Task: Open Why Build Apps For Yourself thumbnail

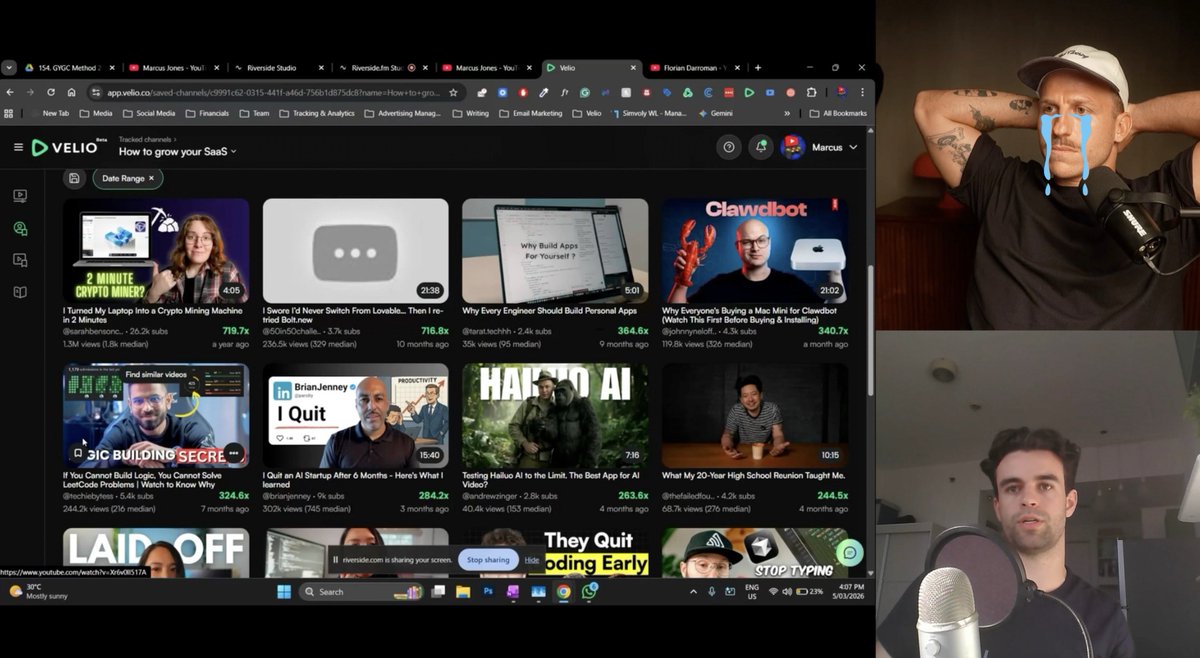Action: click(555, 250)
